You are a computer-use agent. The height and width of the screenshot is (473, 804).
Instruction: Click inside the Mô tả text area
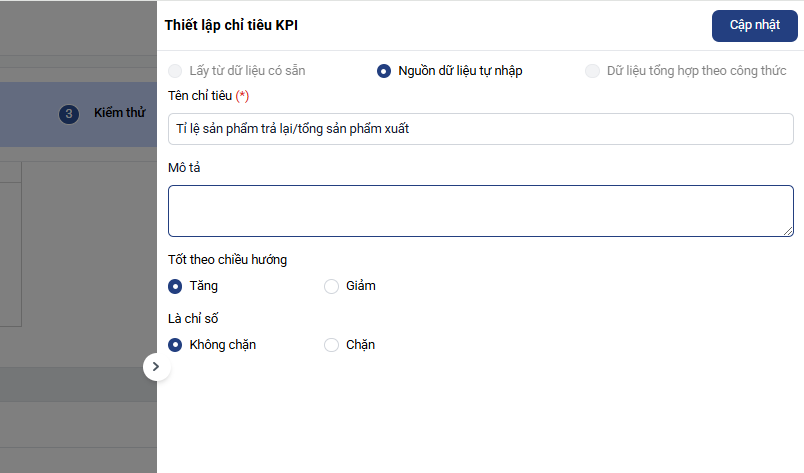[480, 210]
